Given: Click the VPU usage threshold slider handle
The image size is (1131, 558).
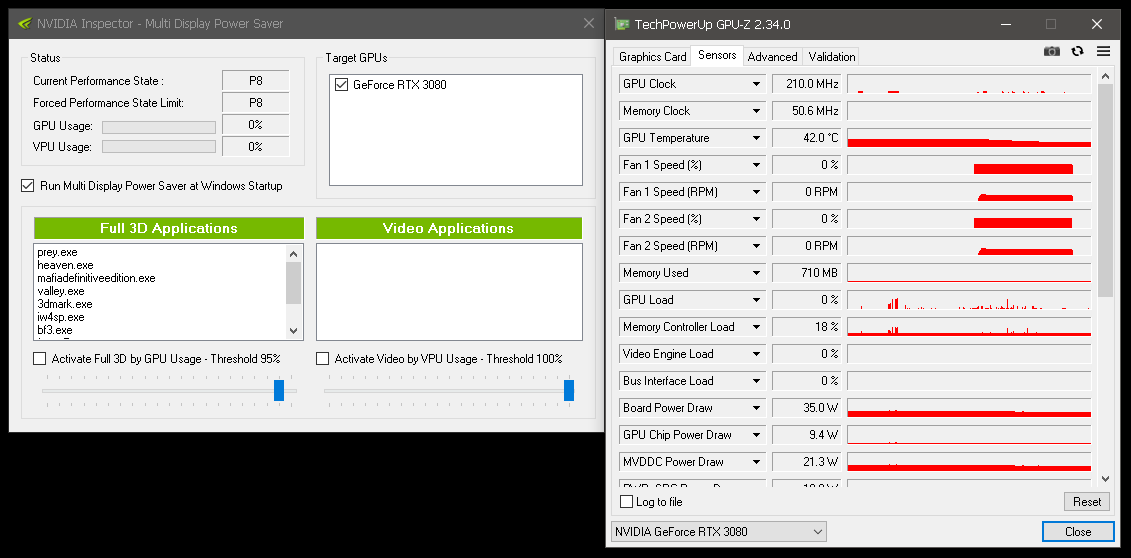Looking at the screenshot, I should pos(569,390).
